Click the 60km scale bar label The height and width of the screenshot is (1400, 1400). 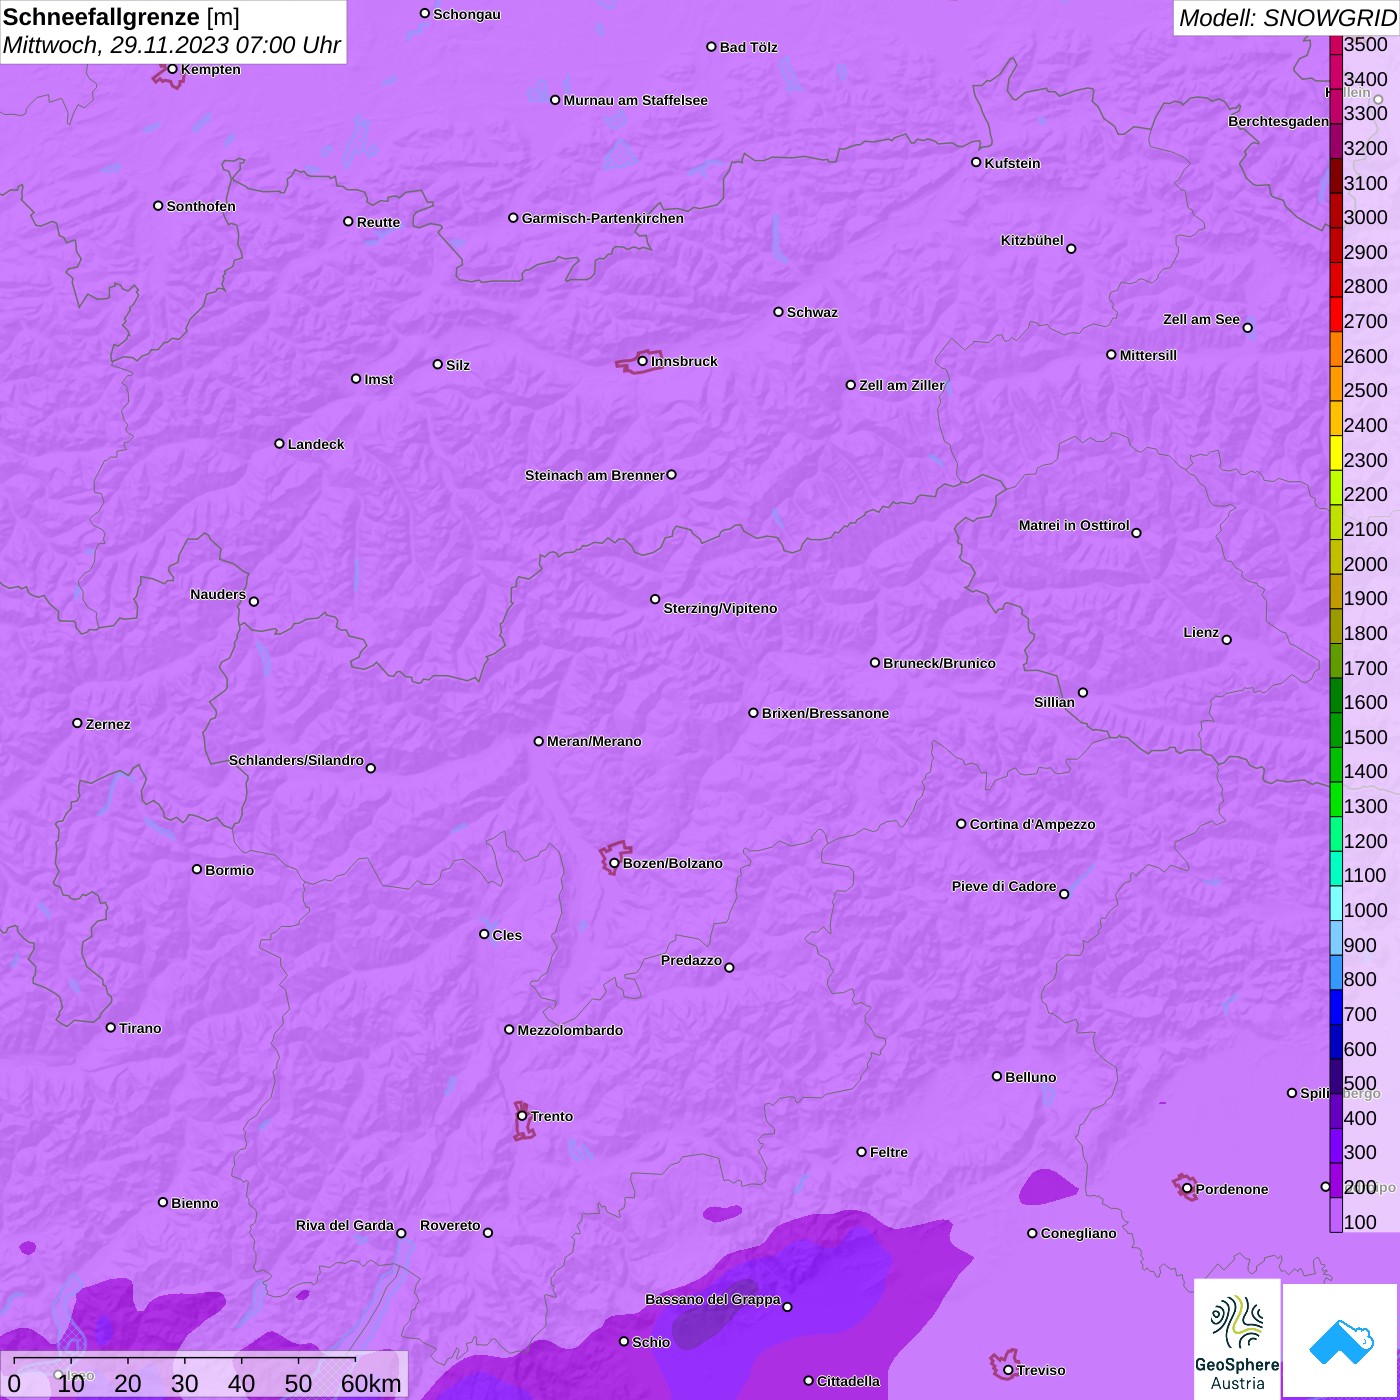pyautogui.click(x=371, y=1383)
